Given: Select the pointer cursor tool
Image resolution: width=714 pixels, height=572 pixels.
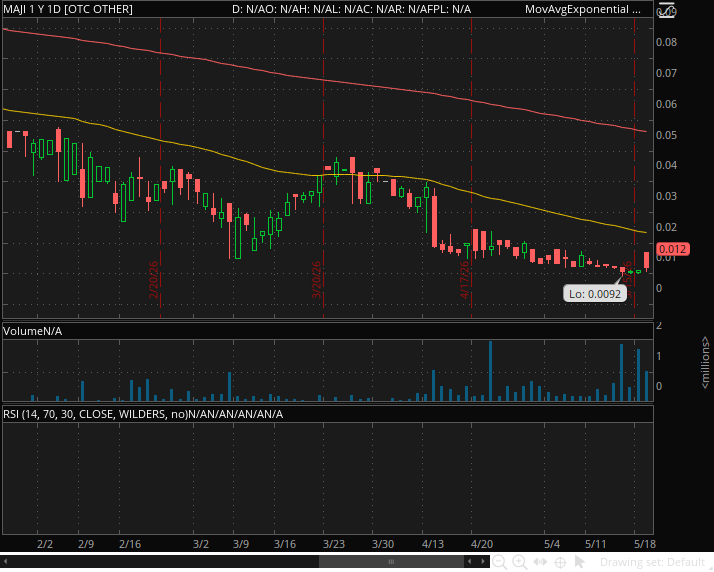Looking at the screenshot, I should pyautogui.click(x=579, y=562).
